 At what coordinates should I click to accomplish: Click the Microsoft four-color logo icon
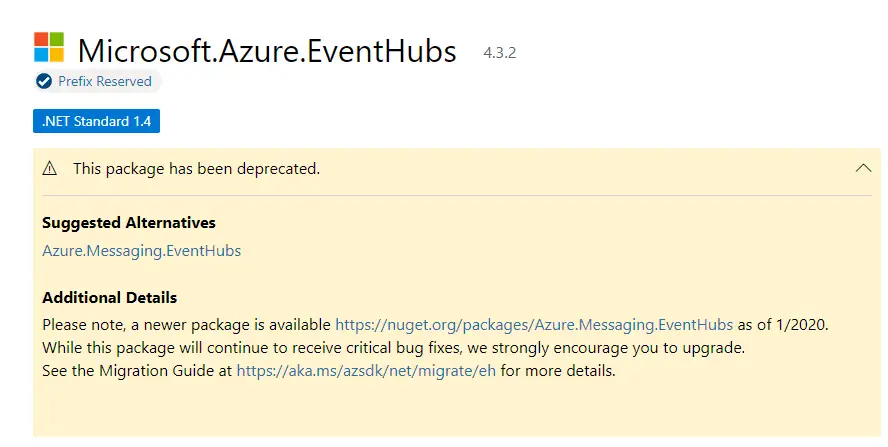point(49,47)
